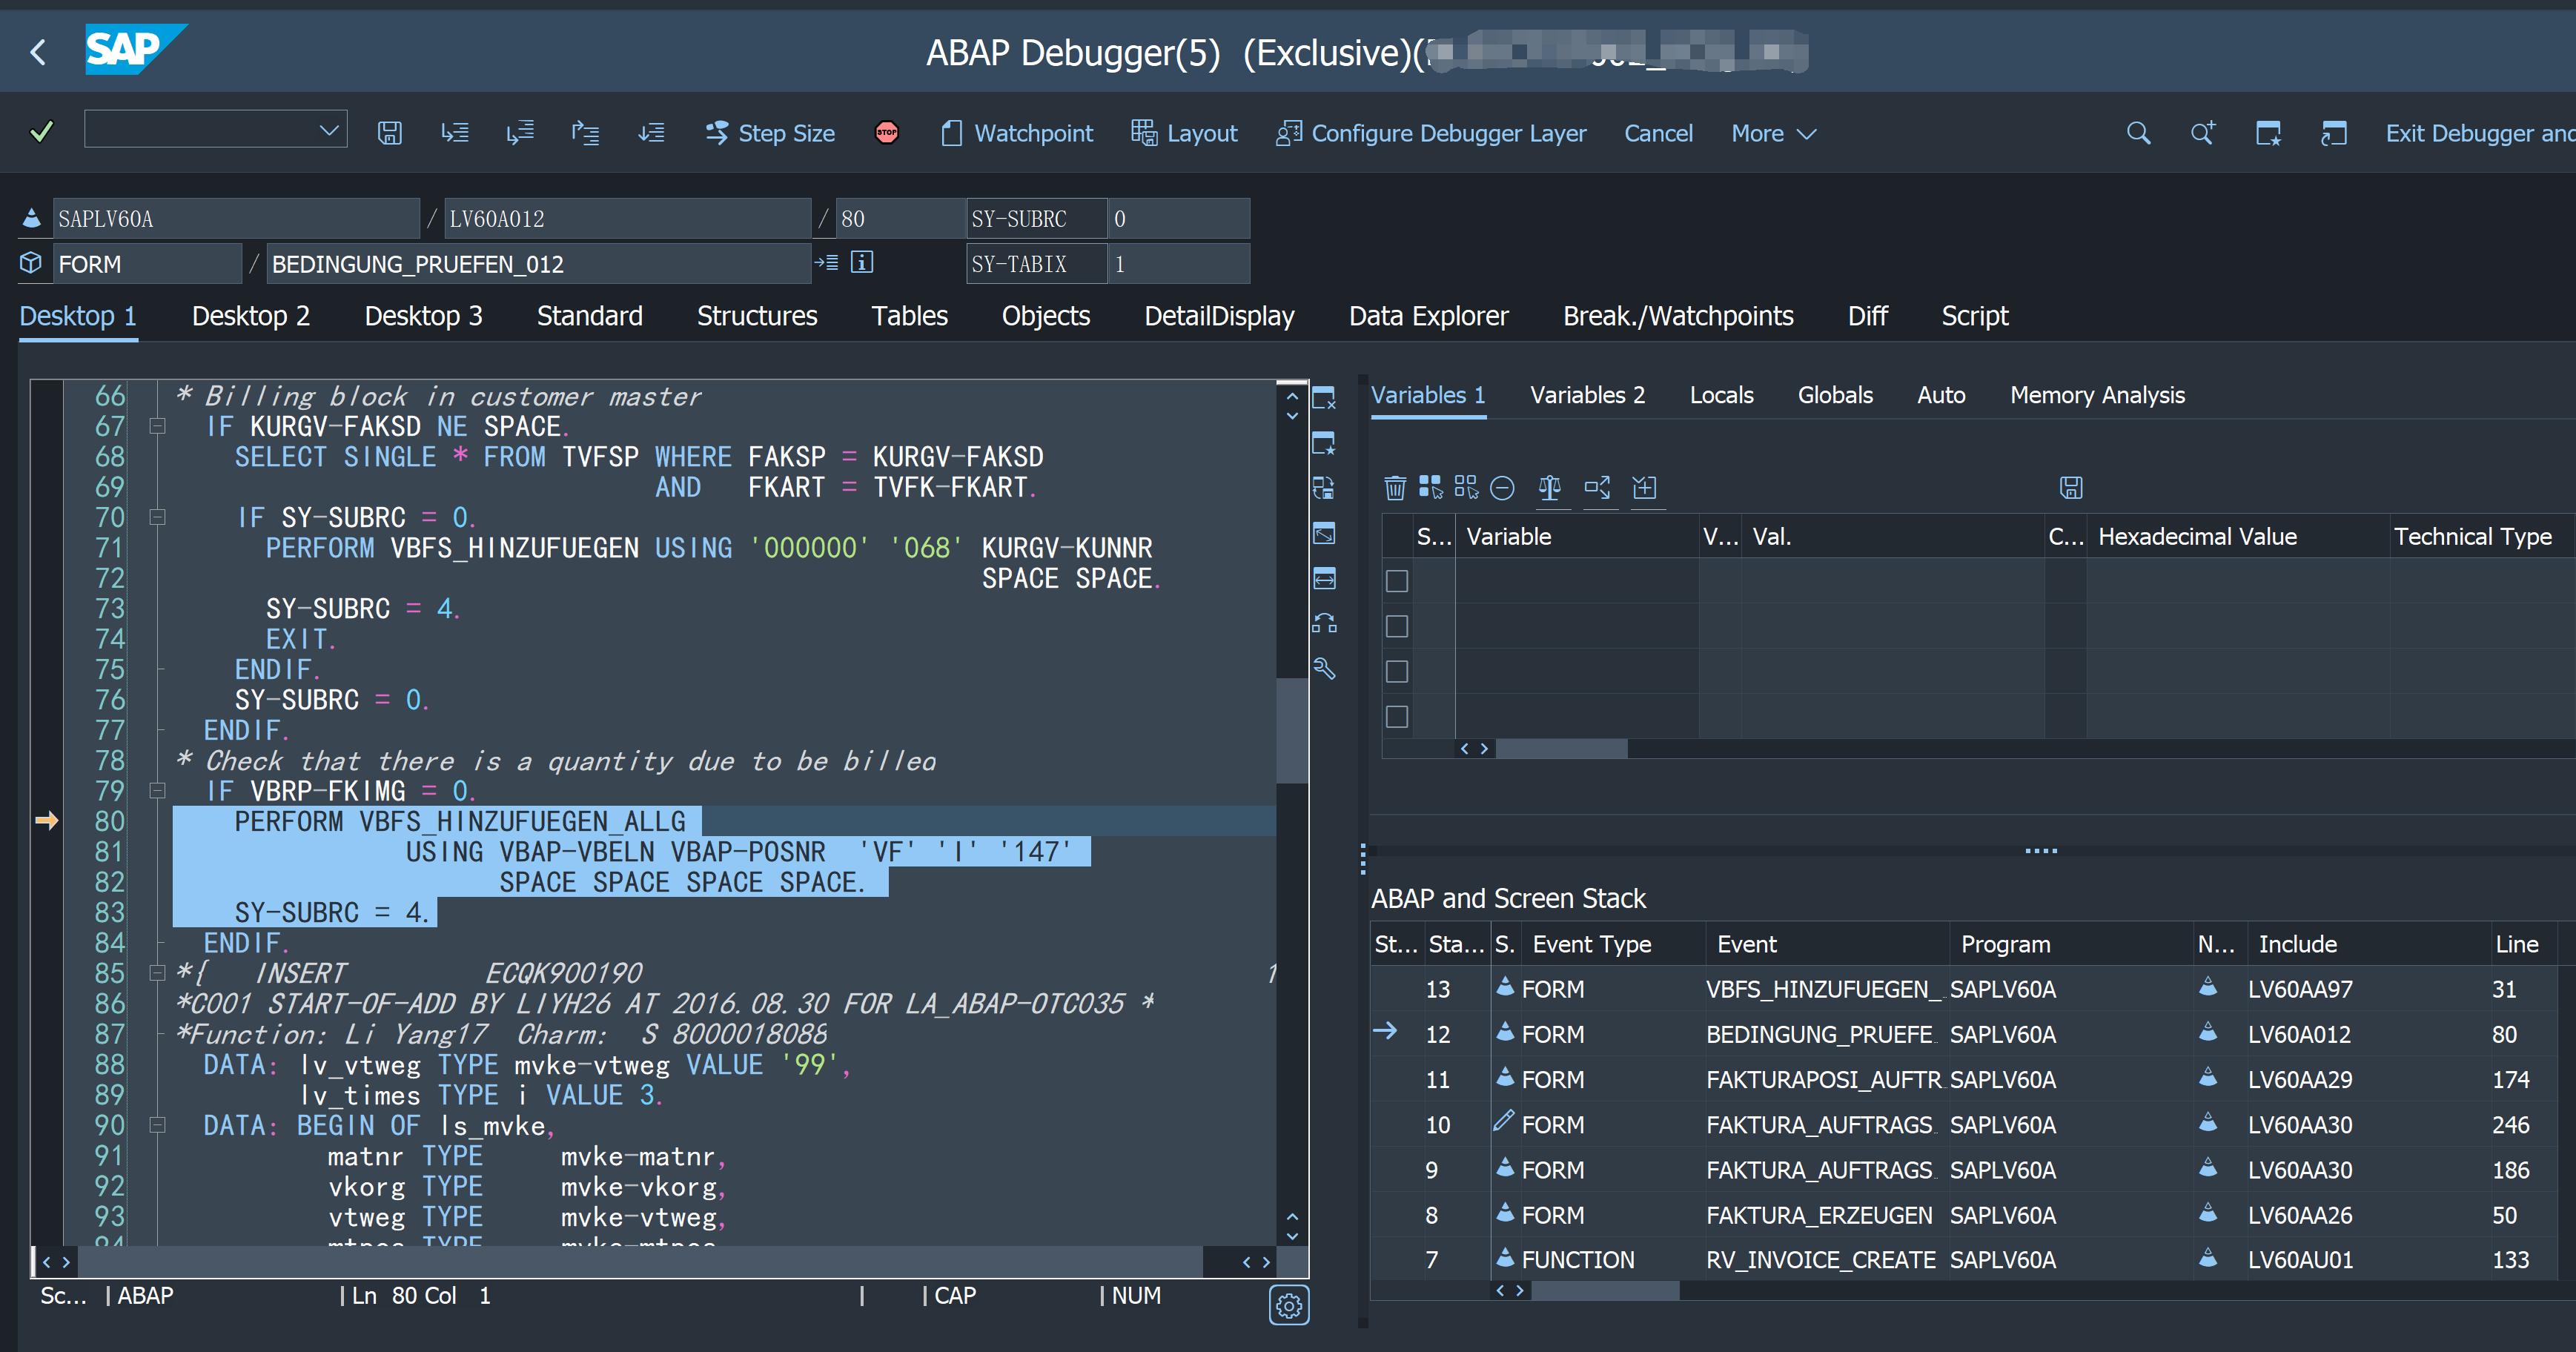Click the Find Next magnifier-plus icon
Screen dimensions: 2576x1352
coord(2202,132)
